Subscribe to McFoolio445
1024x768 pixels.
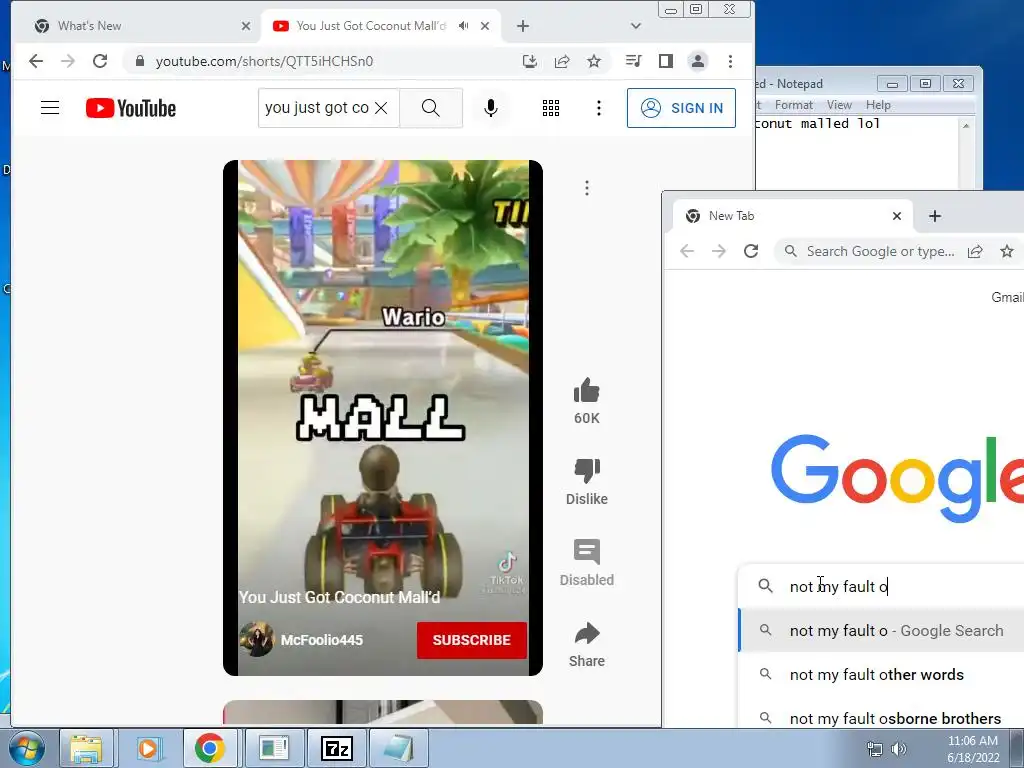tap(472, 640)
